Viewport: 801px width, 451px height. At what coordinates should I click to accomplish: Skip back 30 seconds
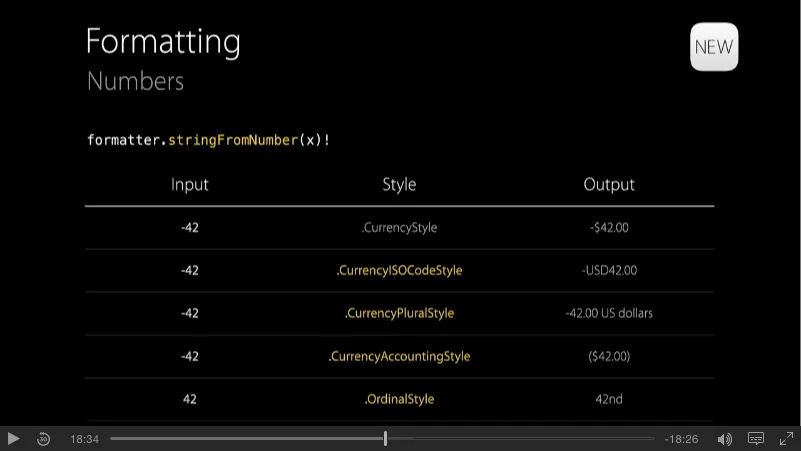(x=44, y=438)
